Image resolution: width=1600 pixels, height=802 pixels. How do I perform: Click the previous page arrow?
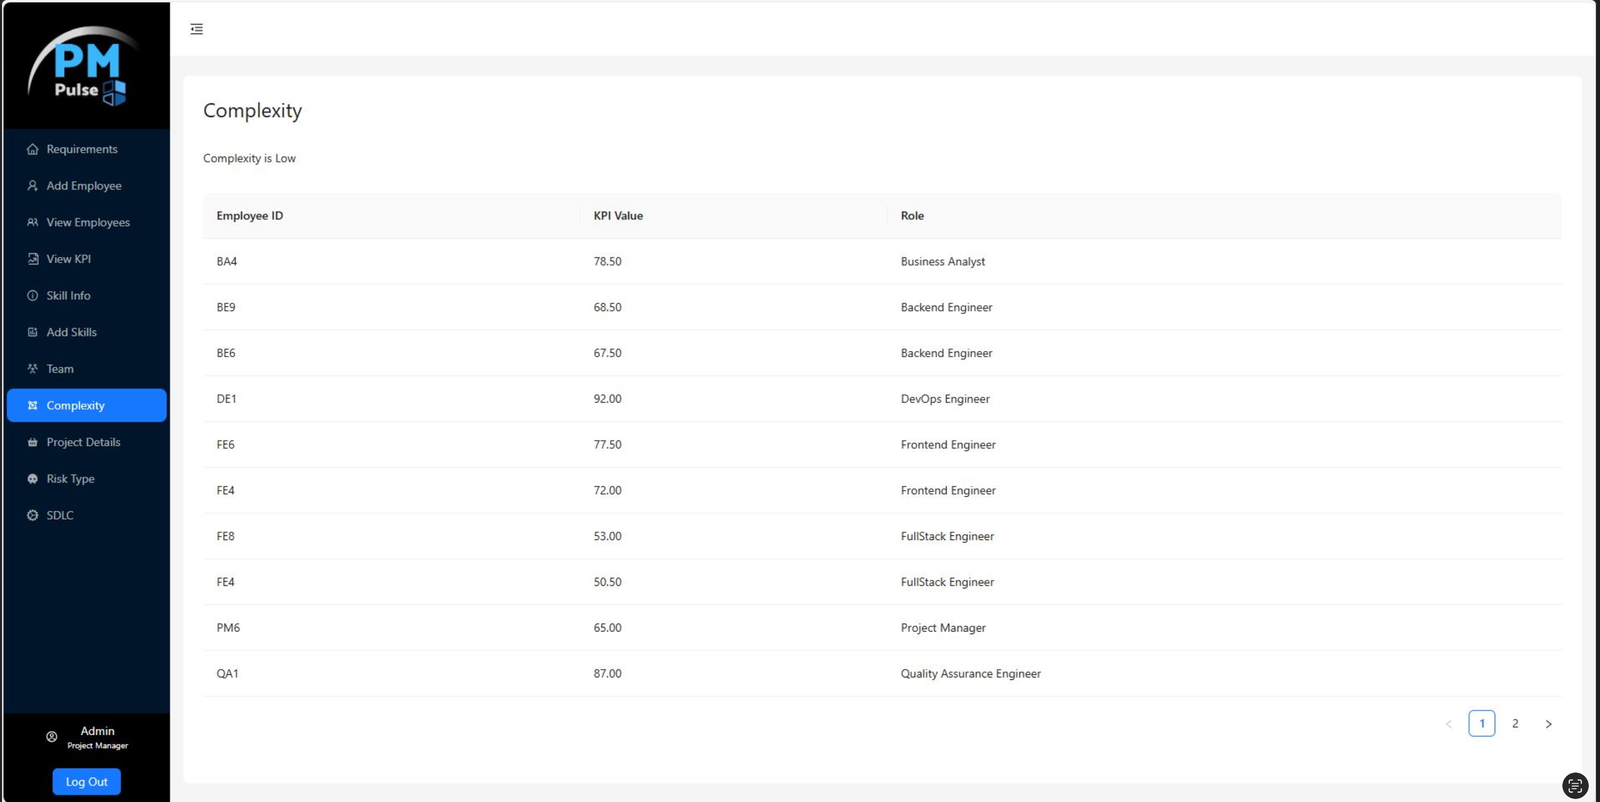1448,724
